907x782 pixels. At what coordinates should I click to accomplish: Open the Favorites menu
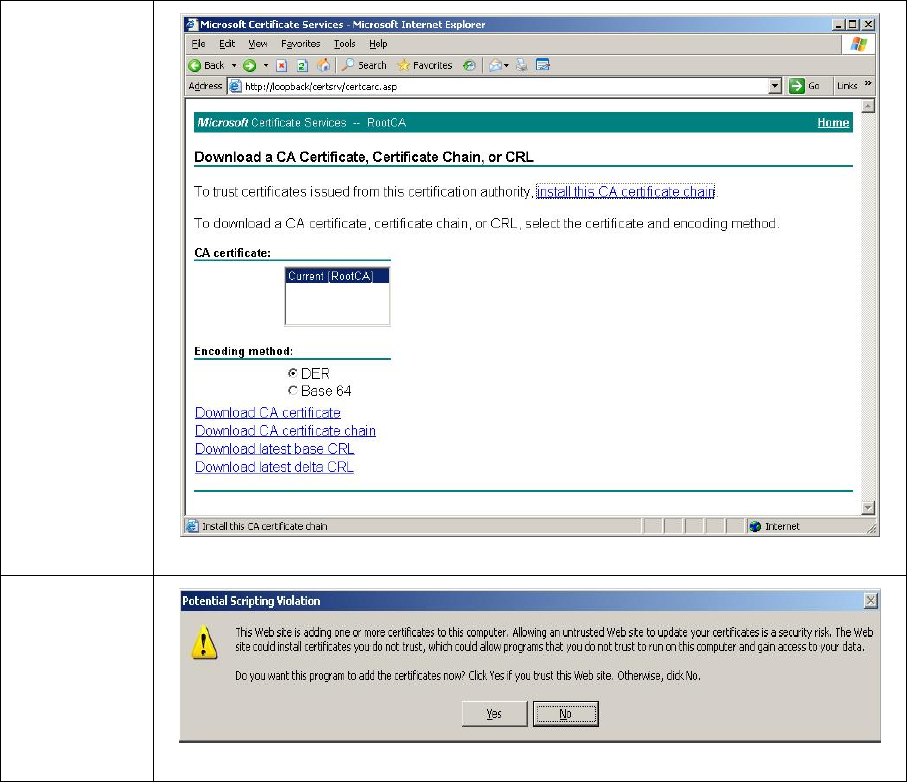(x=300, y=44)
